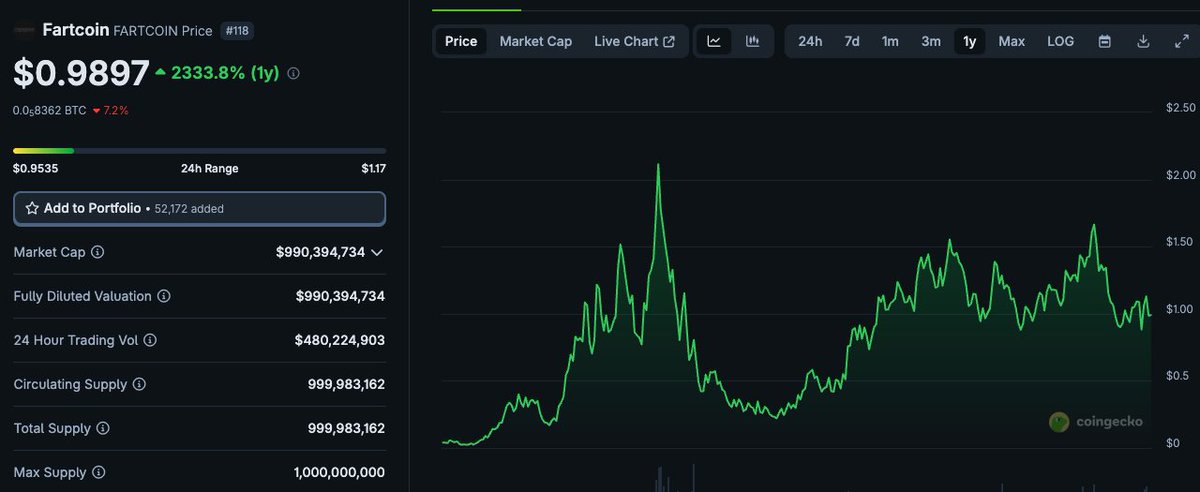Click the $480,224,903 trading volume value

pos(340,340)
